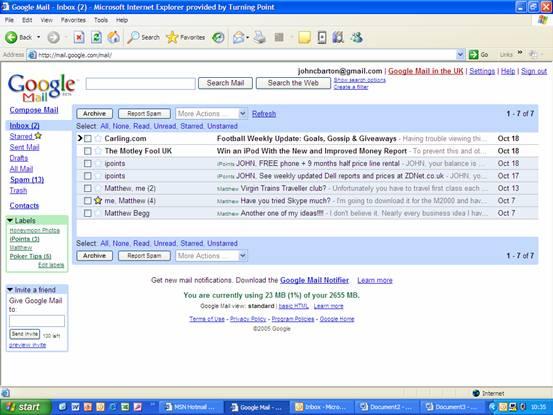The height and width of the screenshot is (415, 553).
Task: Click the Print toolbar icon
Action: pyautogui.click(x=260, y=37)
